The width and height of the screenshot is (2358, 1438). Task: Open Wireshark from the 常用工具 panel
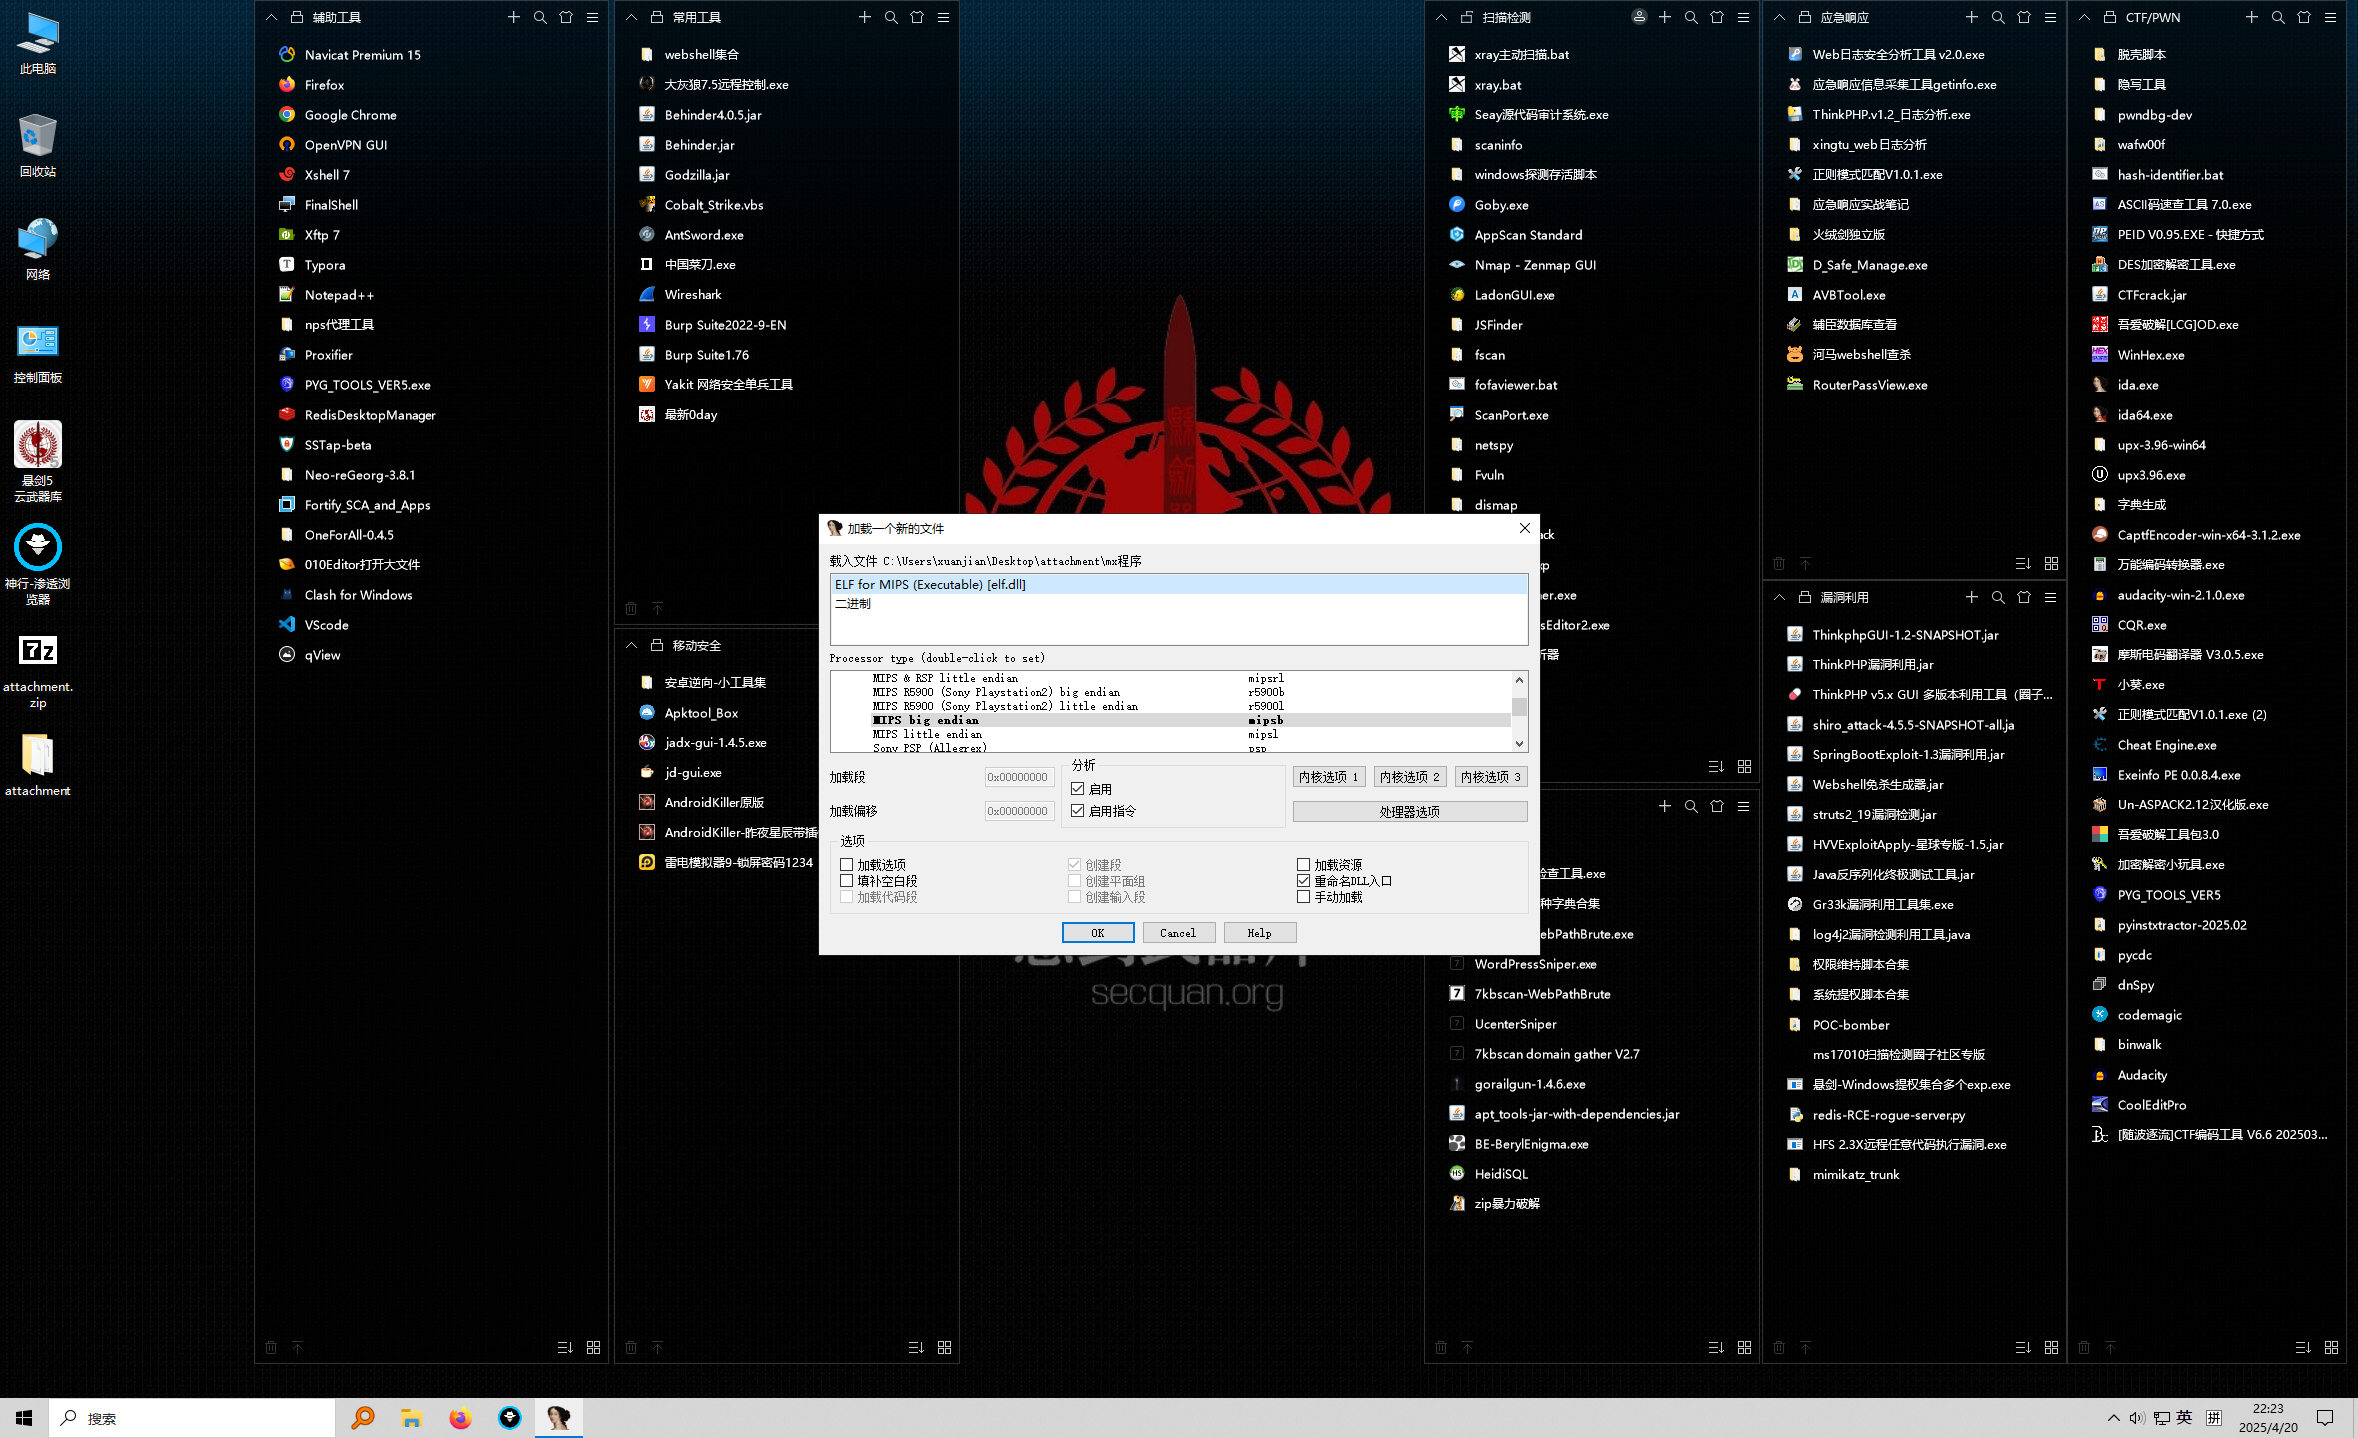(x=692, y=295)
